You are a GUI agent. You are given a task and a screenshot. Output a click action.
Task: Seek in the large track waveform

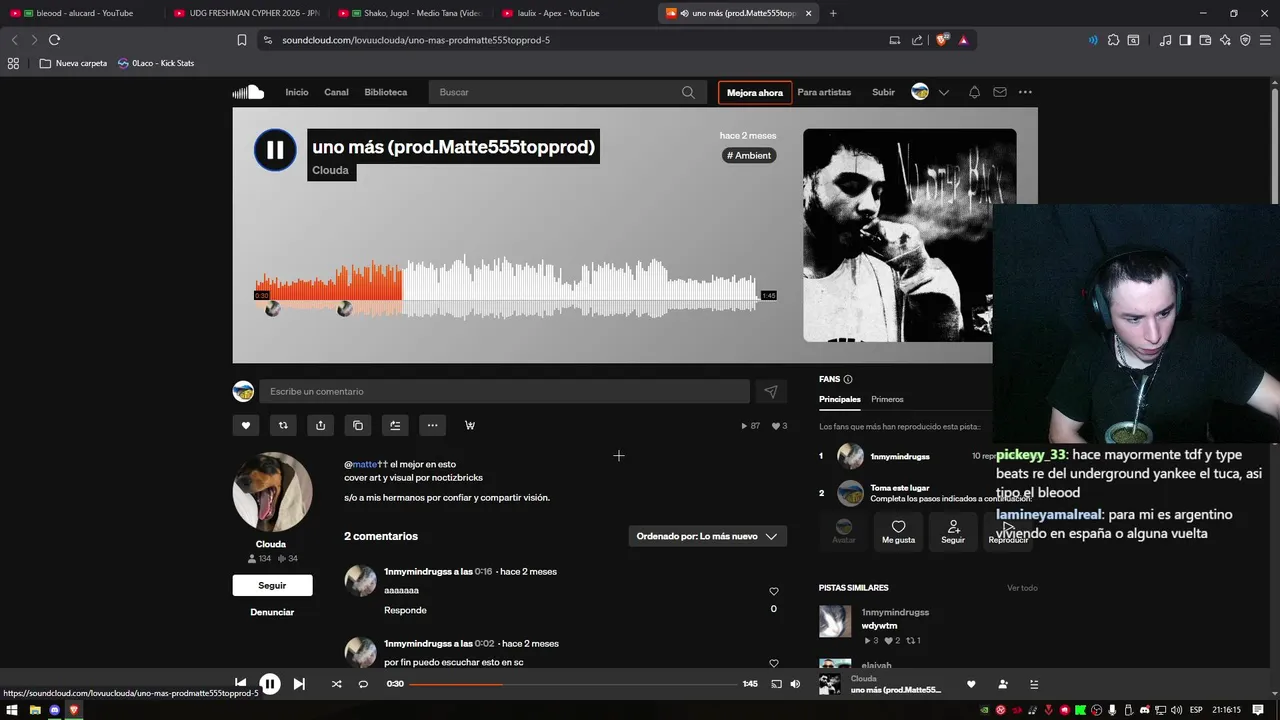506,288
